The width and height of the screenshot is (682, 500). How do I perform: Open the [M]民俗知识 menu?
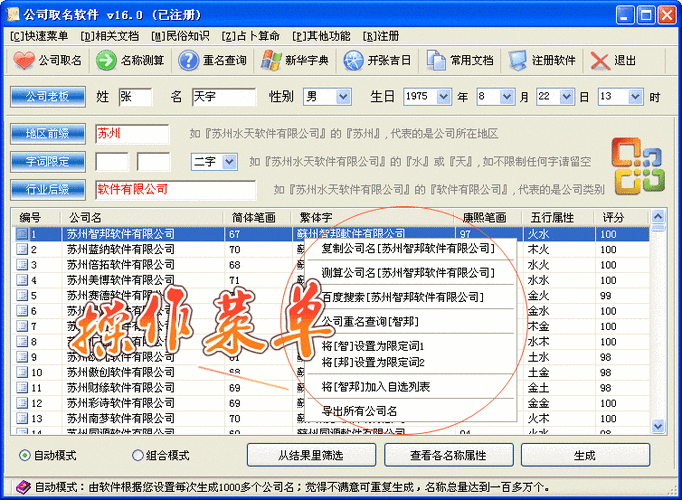(x=180, y=36)
